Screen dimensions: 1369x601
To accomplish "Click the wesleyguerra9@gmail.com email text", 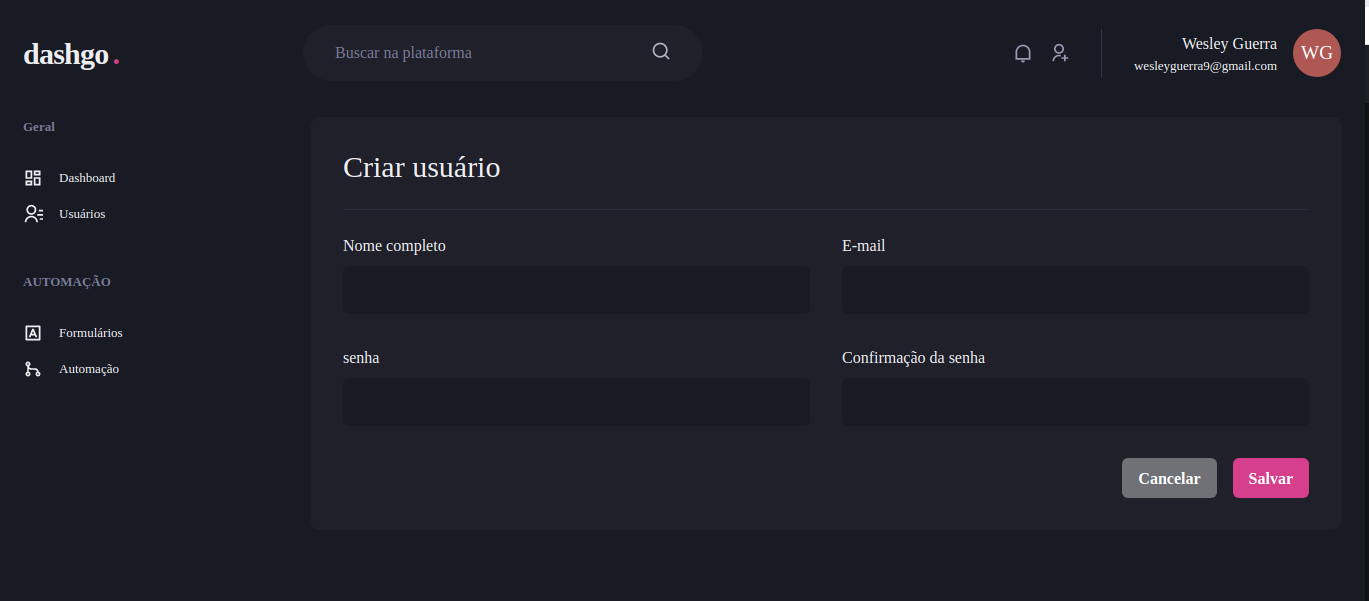I will pos(1205,66).
